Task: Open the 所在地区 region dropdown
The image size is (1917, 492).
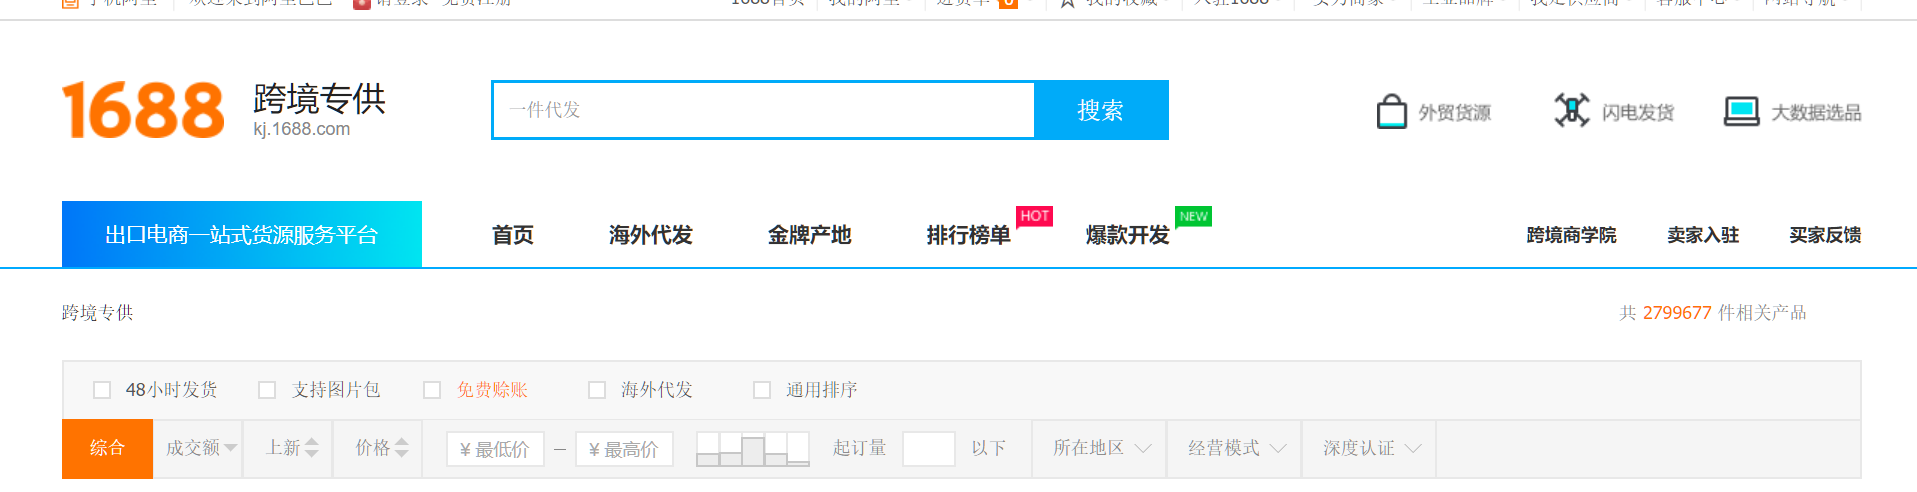Action: (1100, 448)
